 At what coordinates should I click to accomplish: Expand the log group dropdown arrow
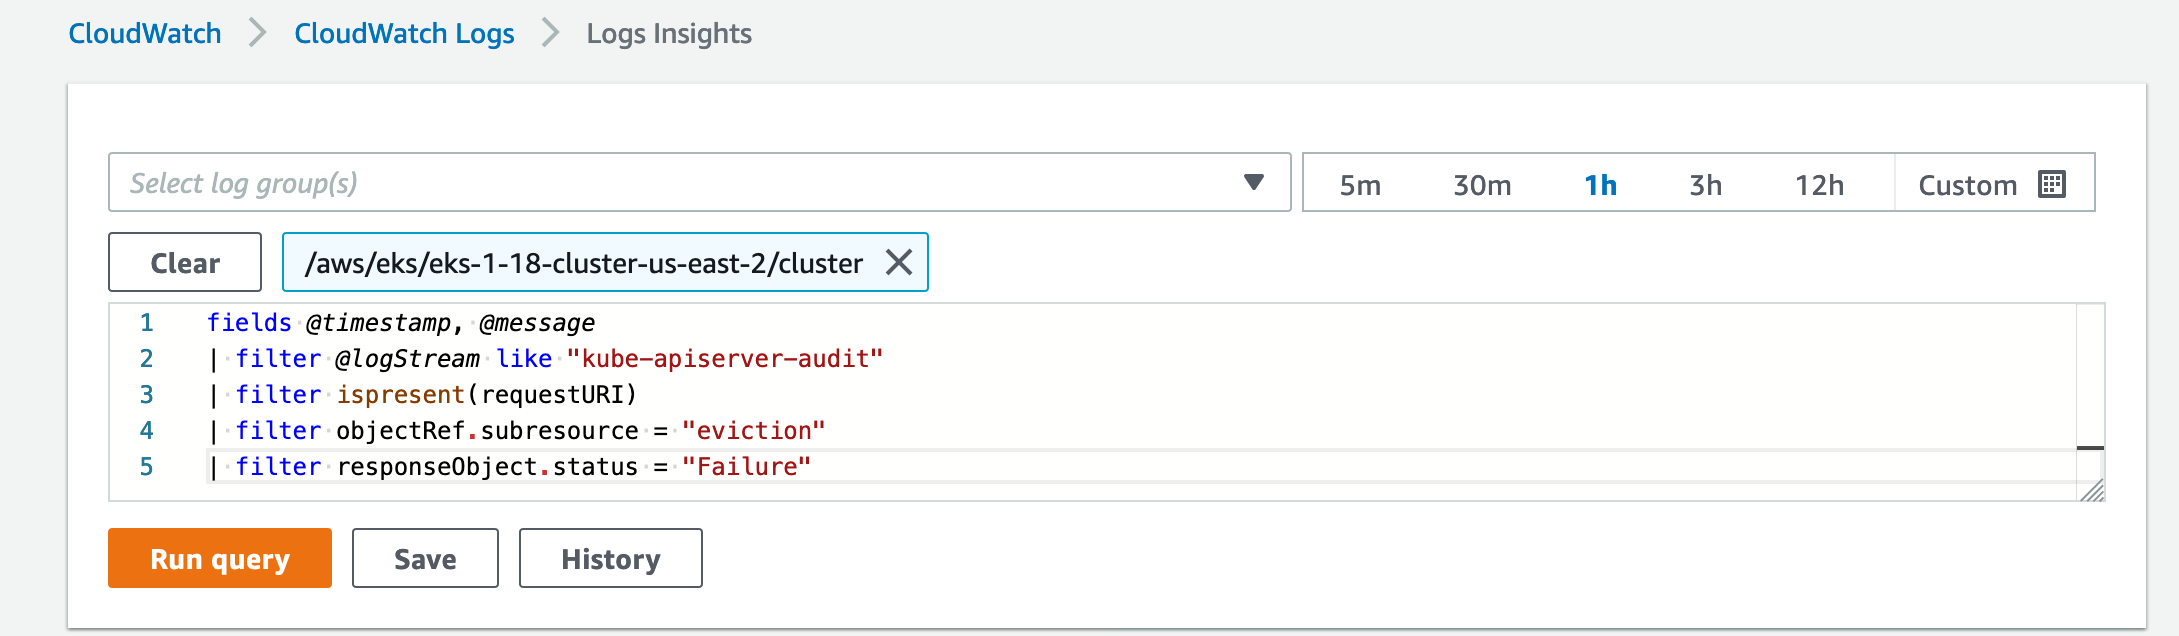pos(1254,182)
